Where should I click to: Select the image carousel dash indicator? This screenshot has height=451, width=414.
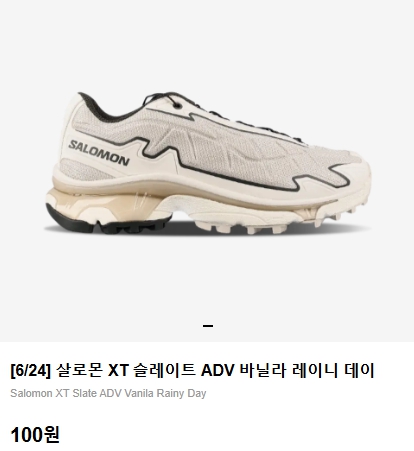(x=208, y=326)
